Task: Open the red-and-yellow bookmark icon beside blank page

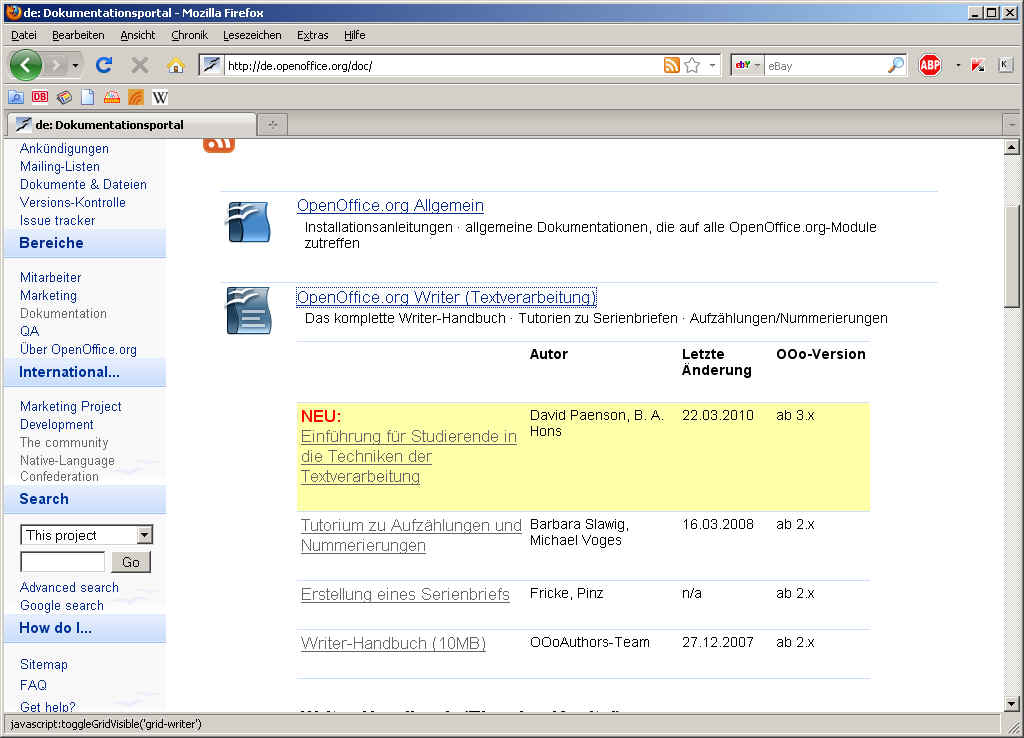Action: pyautogui.click(x=112, y=97)
